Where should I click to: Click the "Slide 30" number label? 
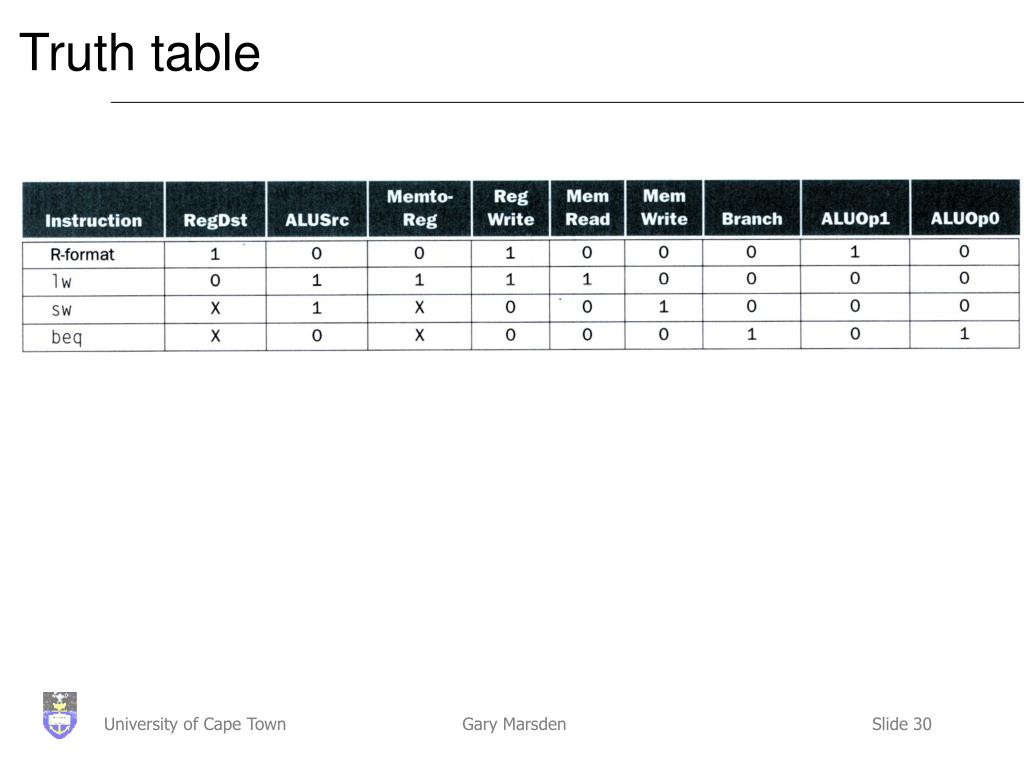click(x=901, y=724)
